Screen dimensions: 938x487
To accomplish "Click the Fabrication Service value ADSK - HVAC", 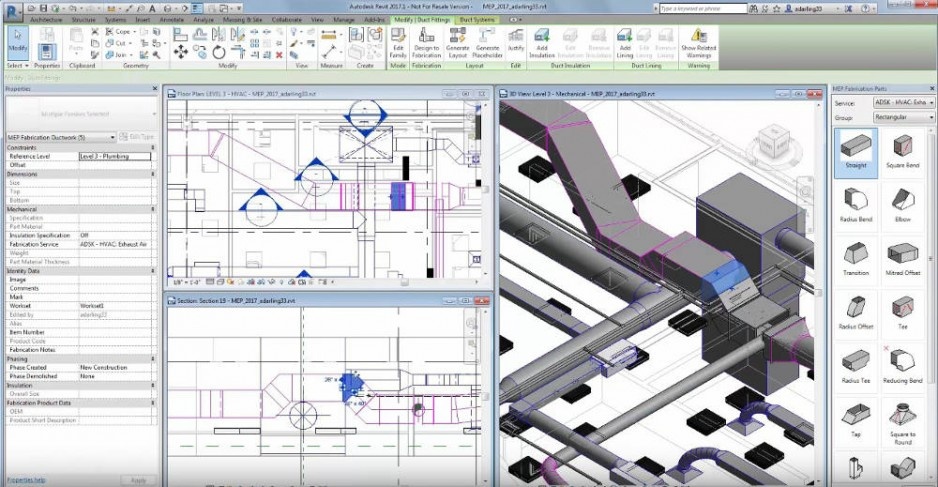I will (115, 244).
